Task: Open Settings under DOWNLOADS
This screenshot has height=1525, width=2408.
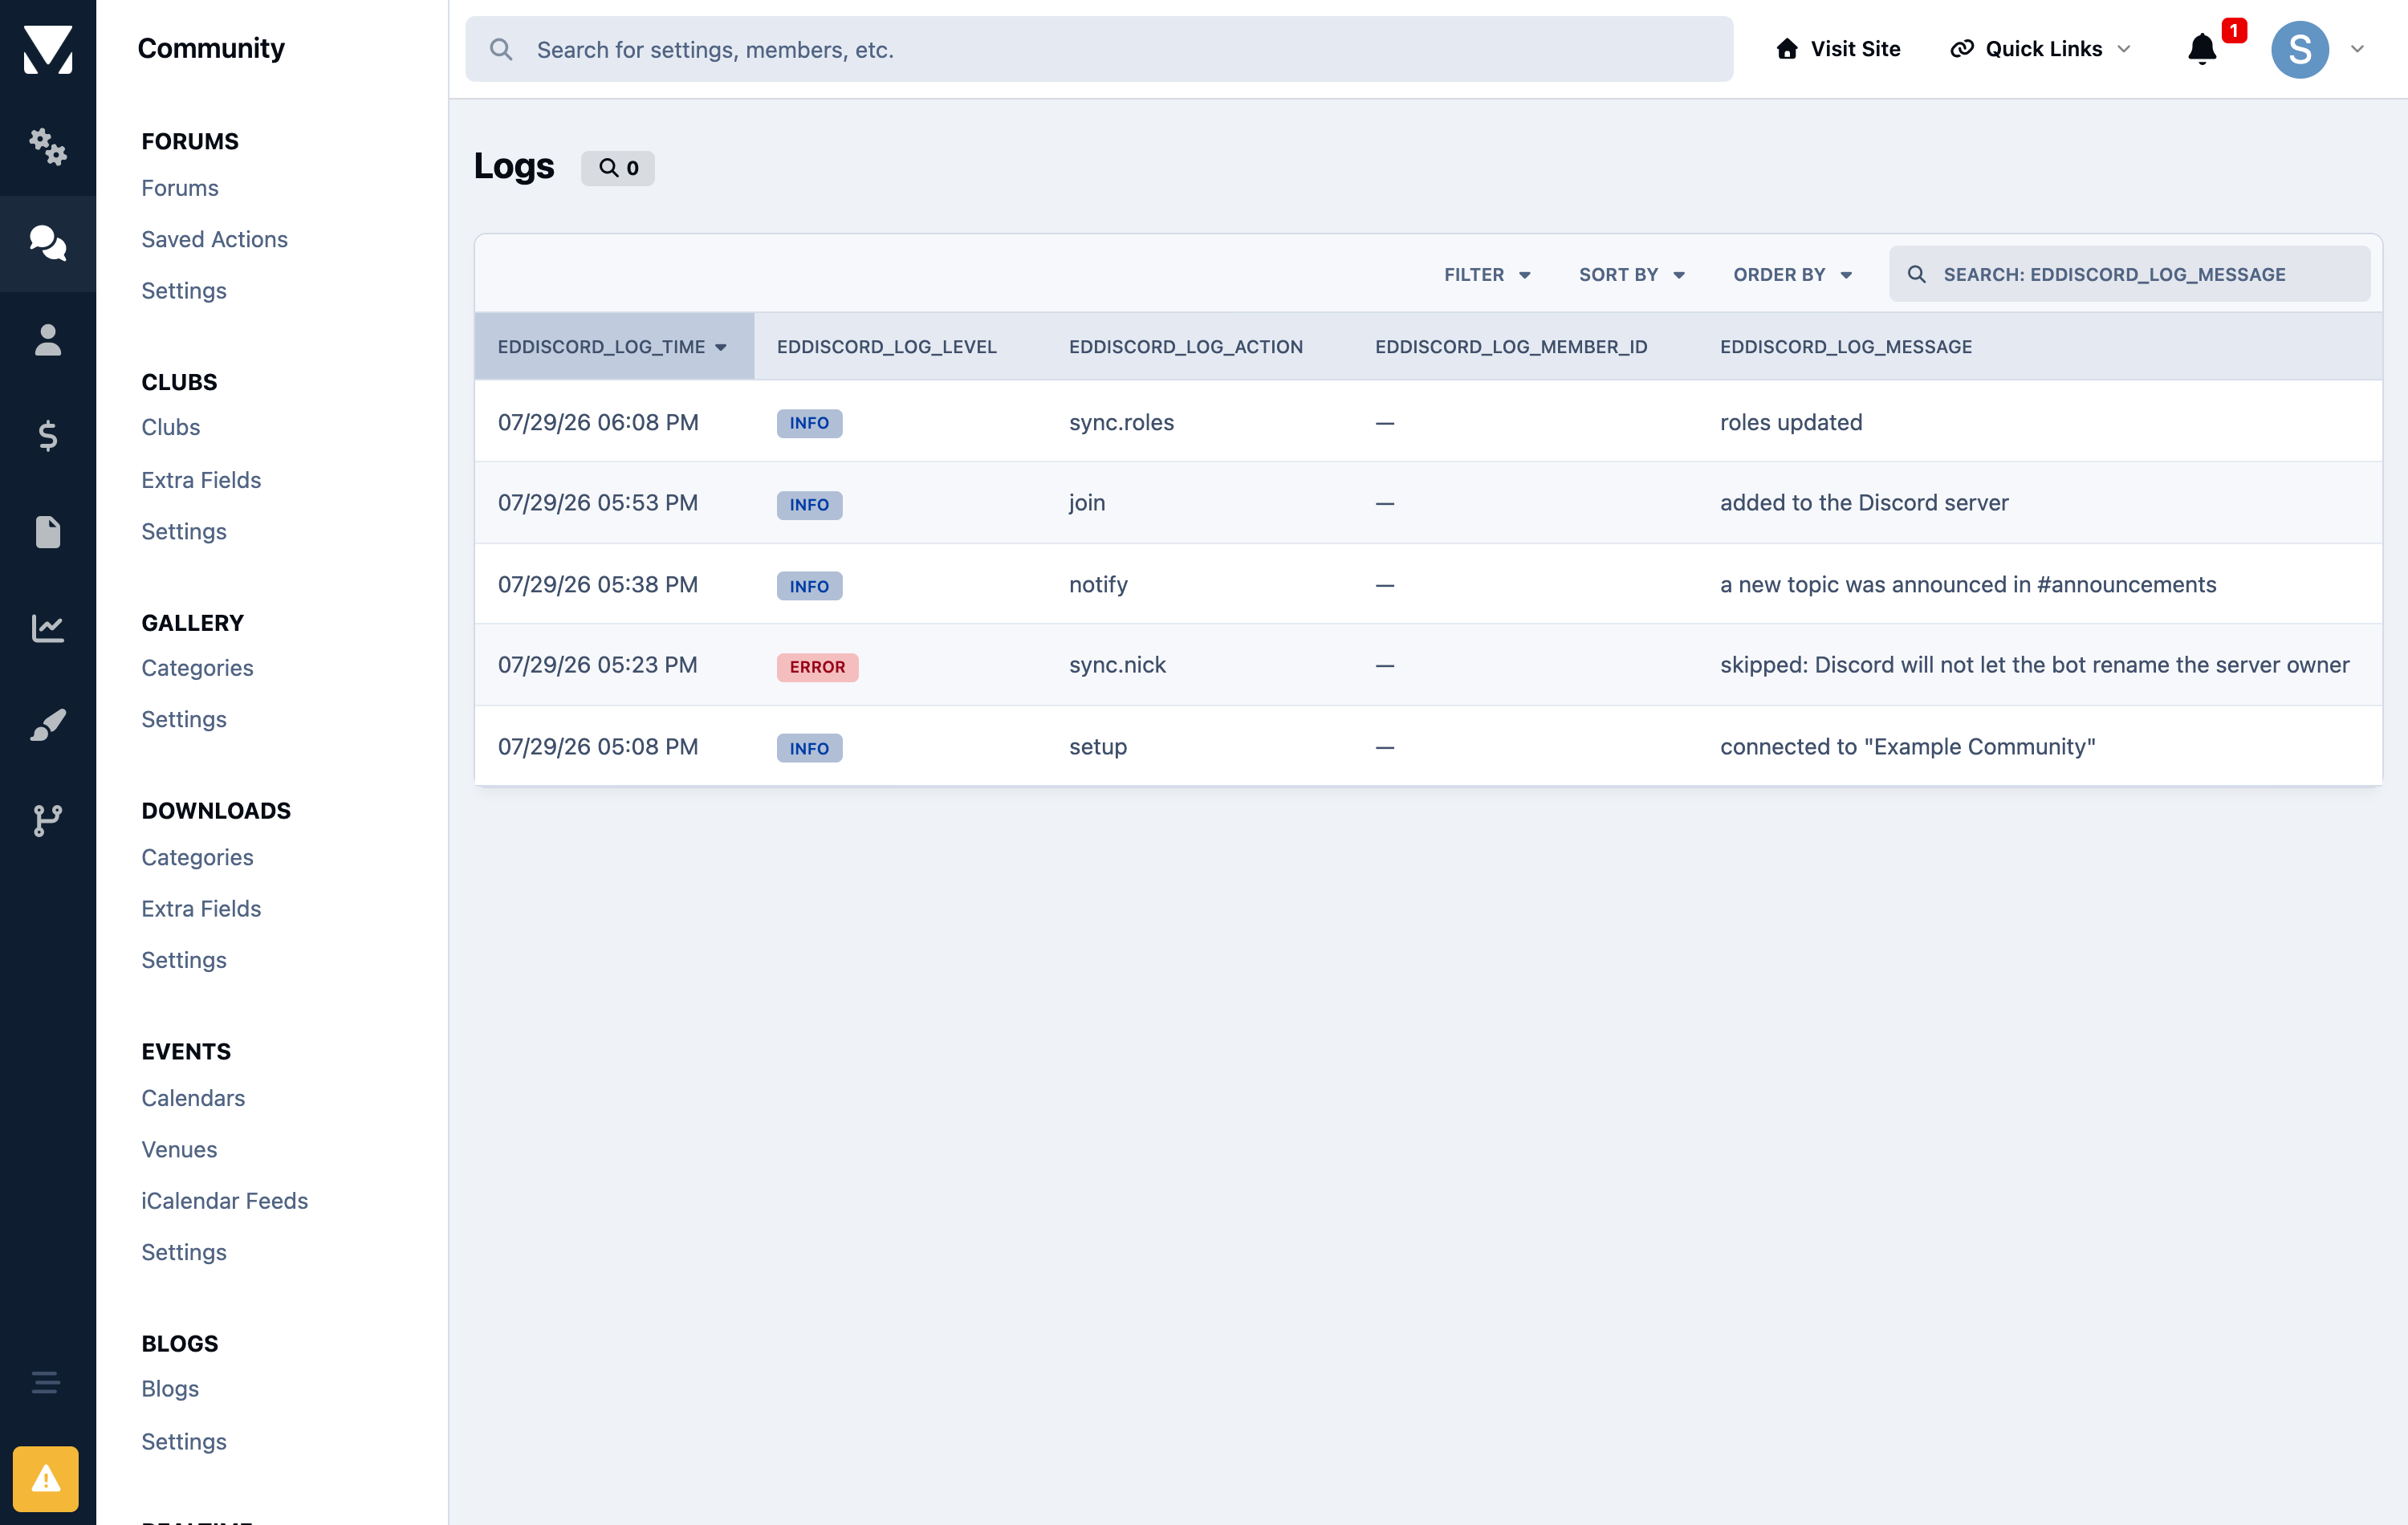Action: pyautogui.click(x=184, y=960)
